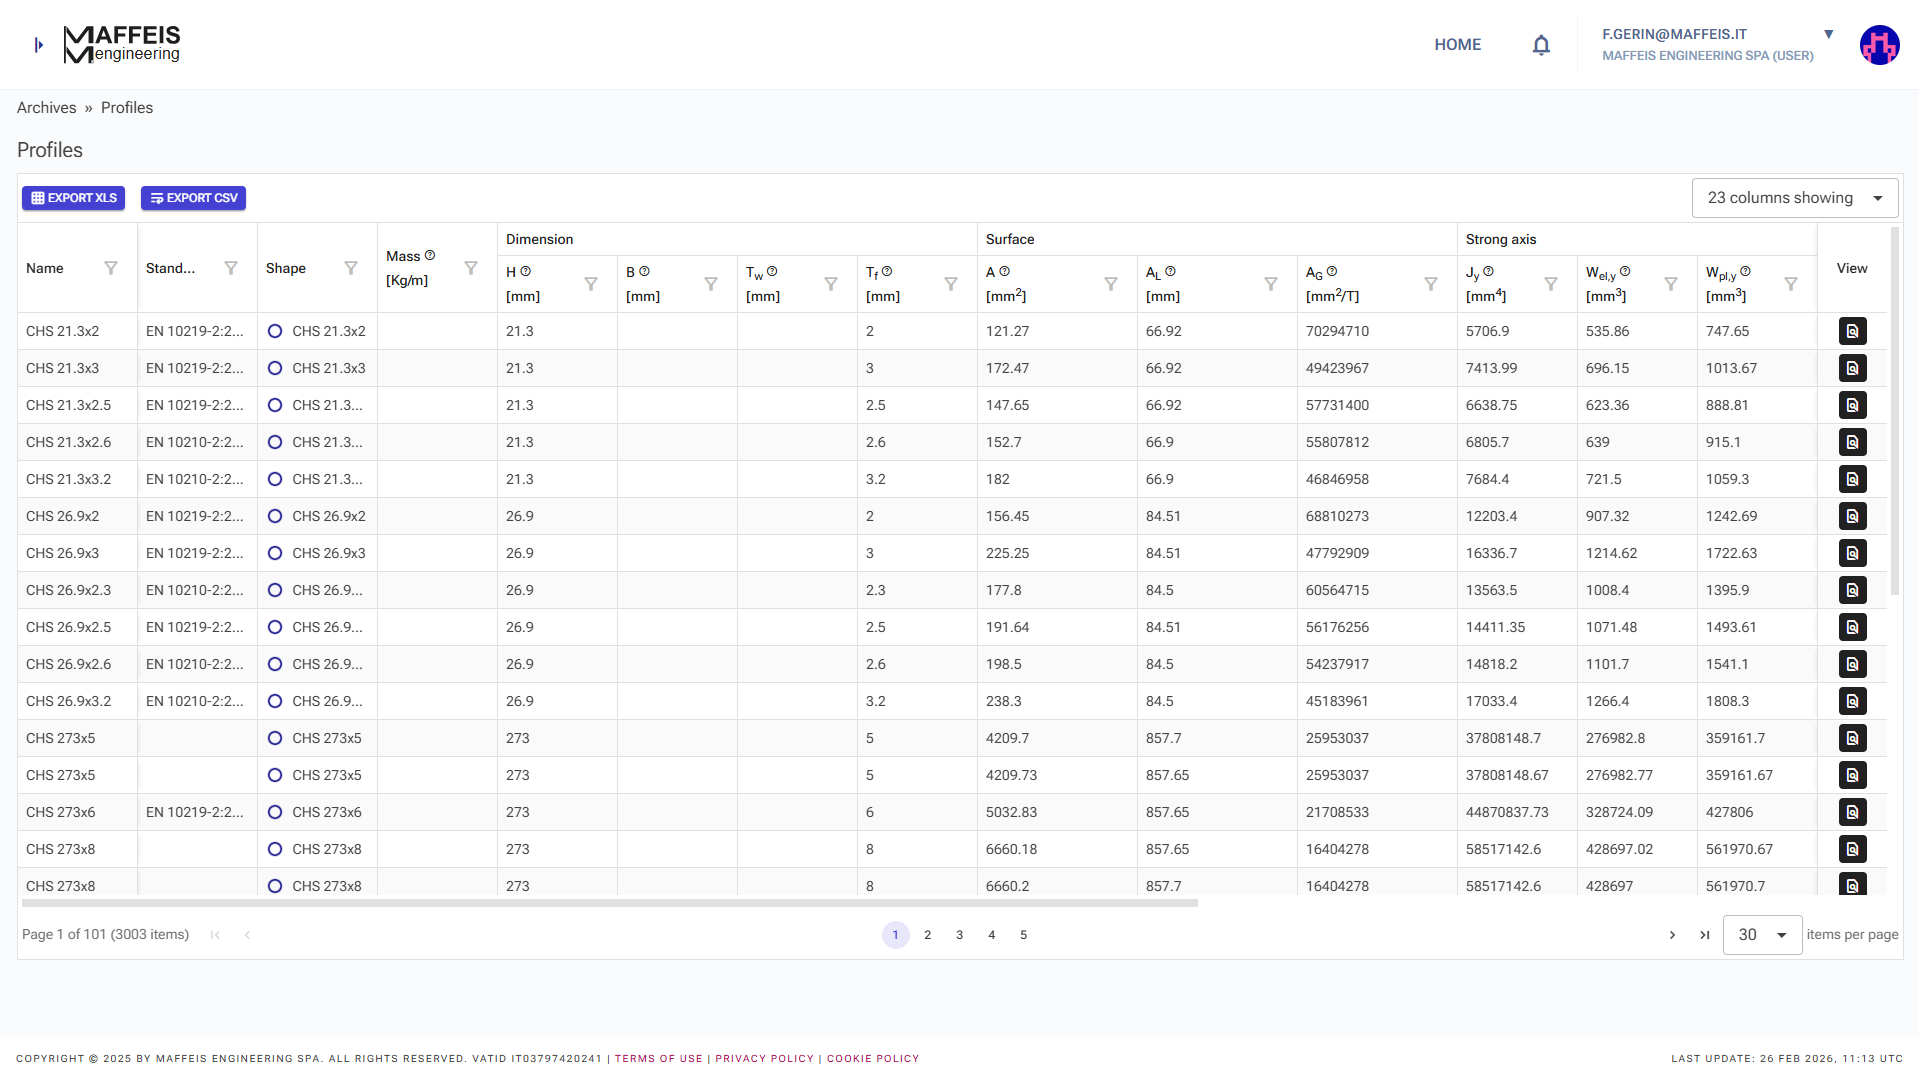The image size is (1919, 1079).
Task: Open the Archives breadcrumb
Action: click(x=46, y=107)
